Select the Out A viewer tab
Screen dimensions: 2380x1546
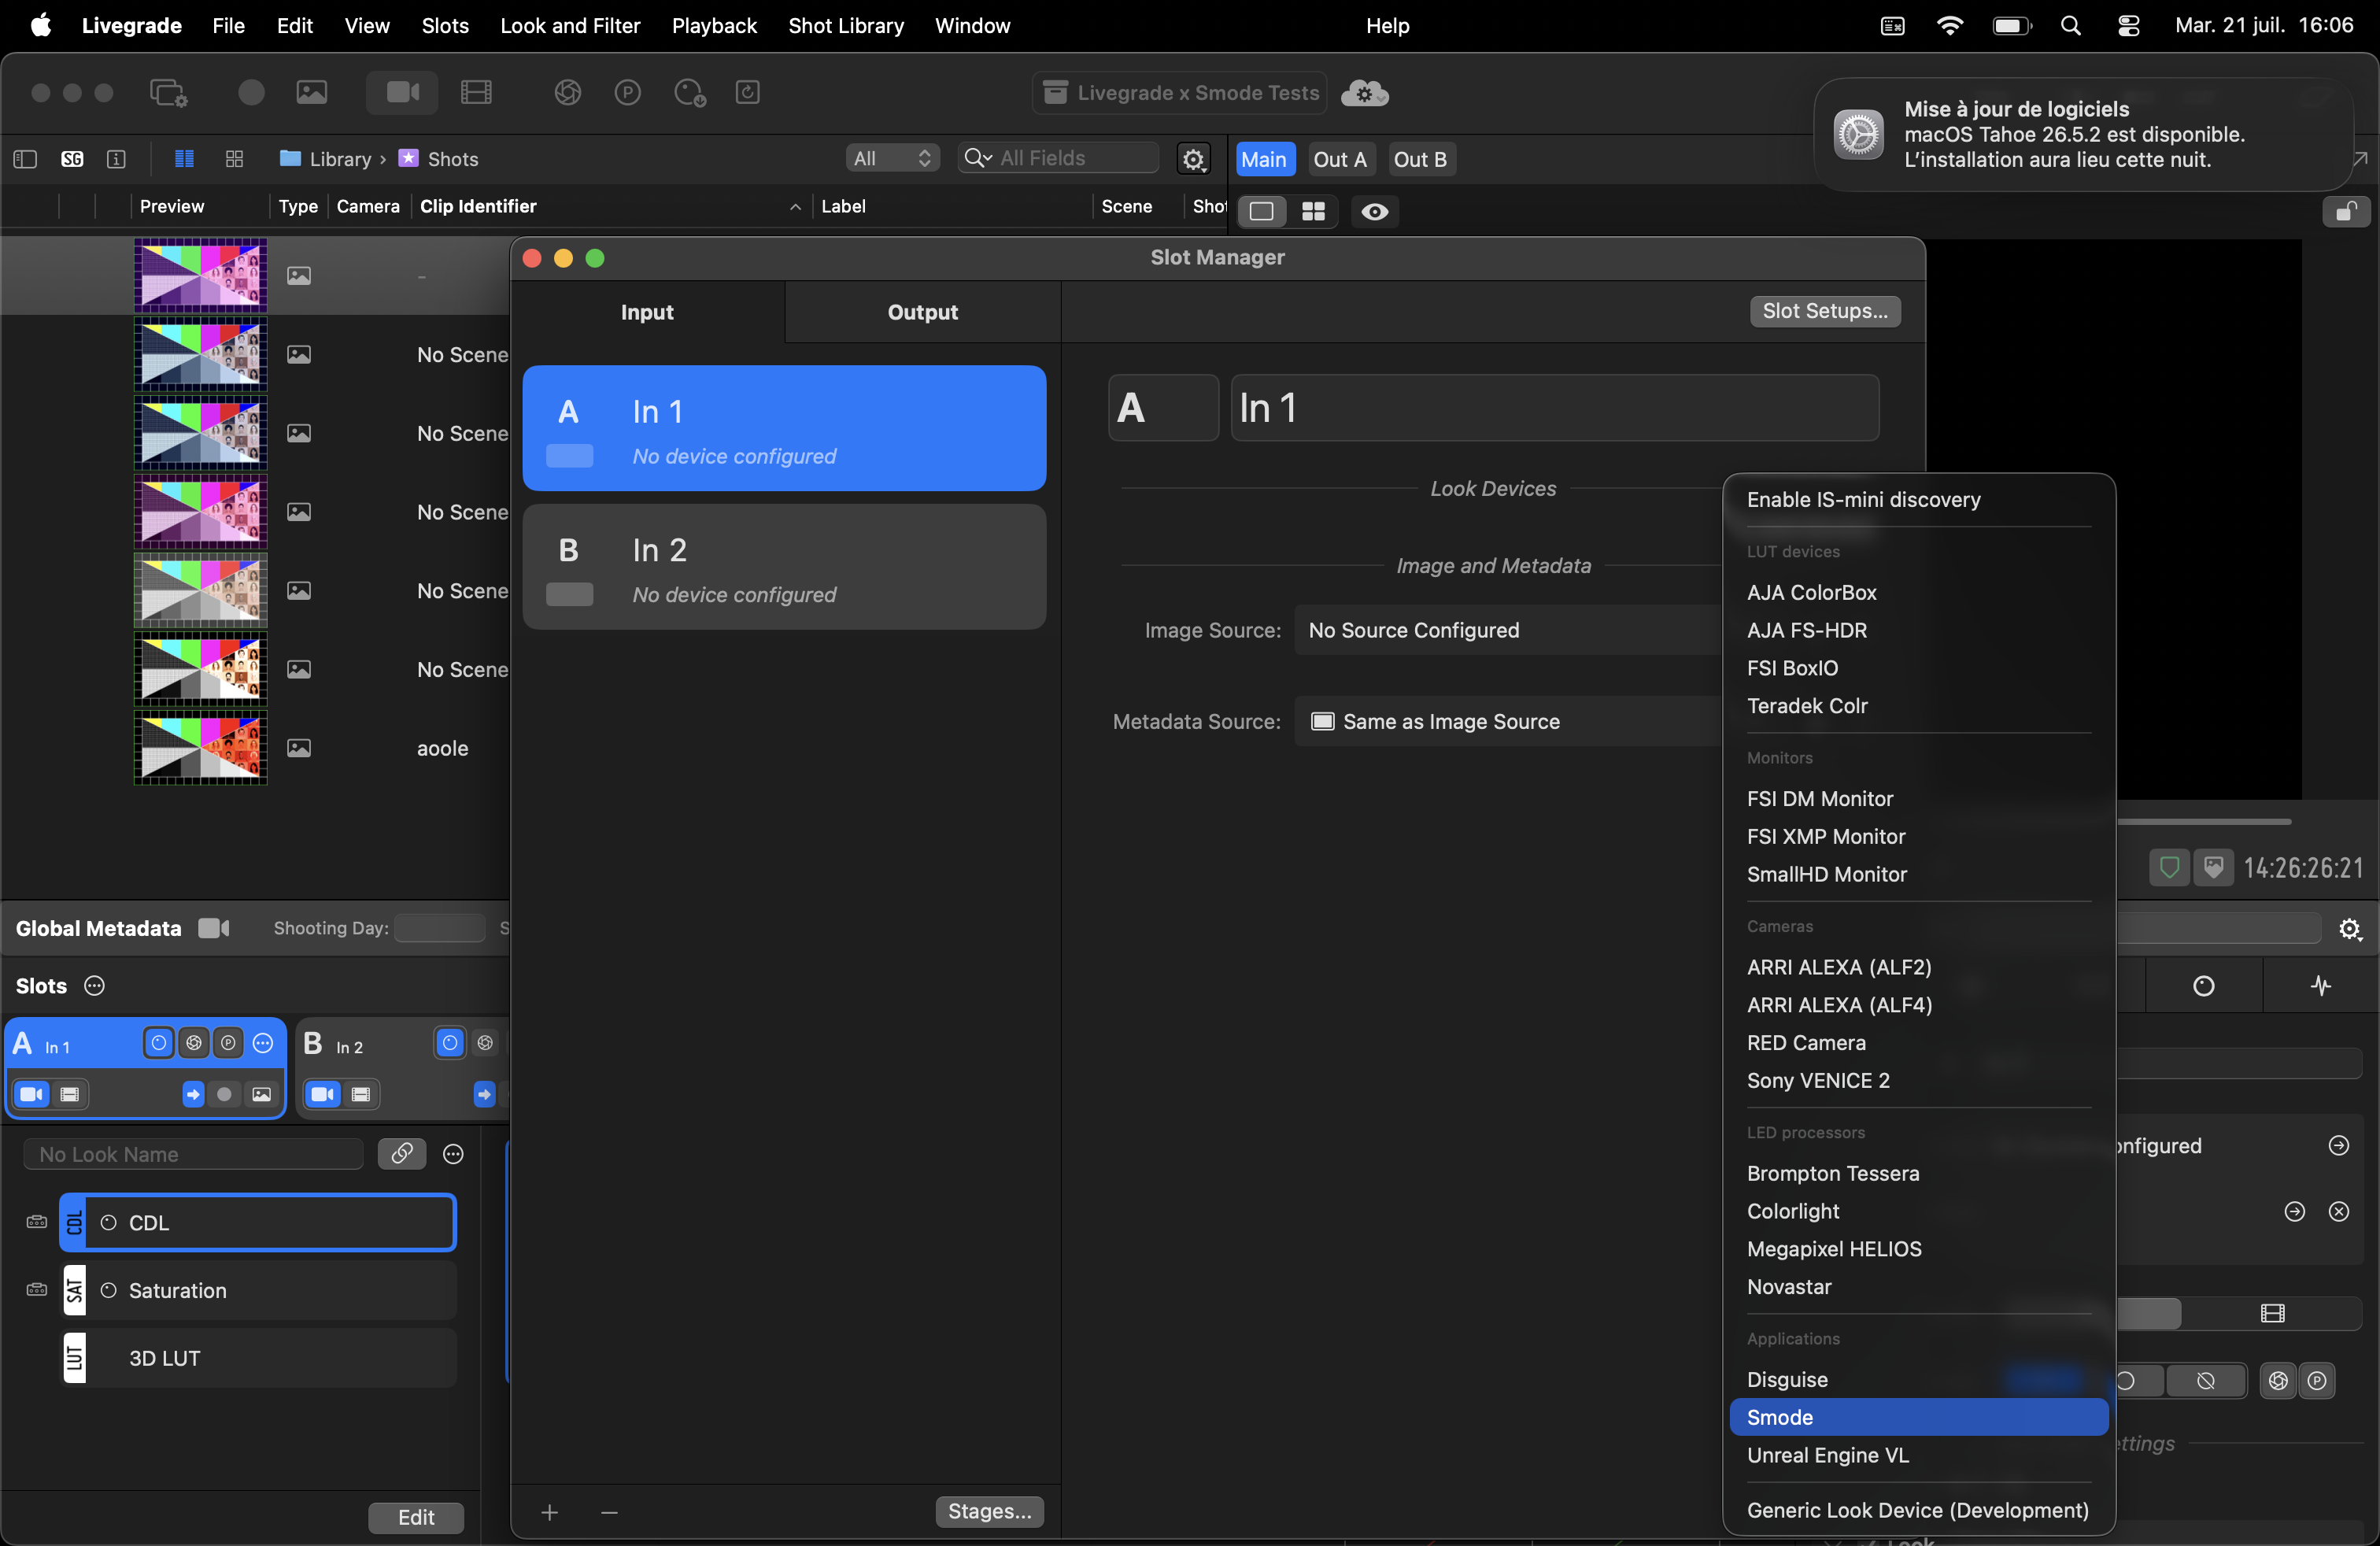click(x=1340, y=159)
